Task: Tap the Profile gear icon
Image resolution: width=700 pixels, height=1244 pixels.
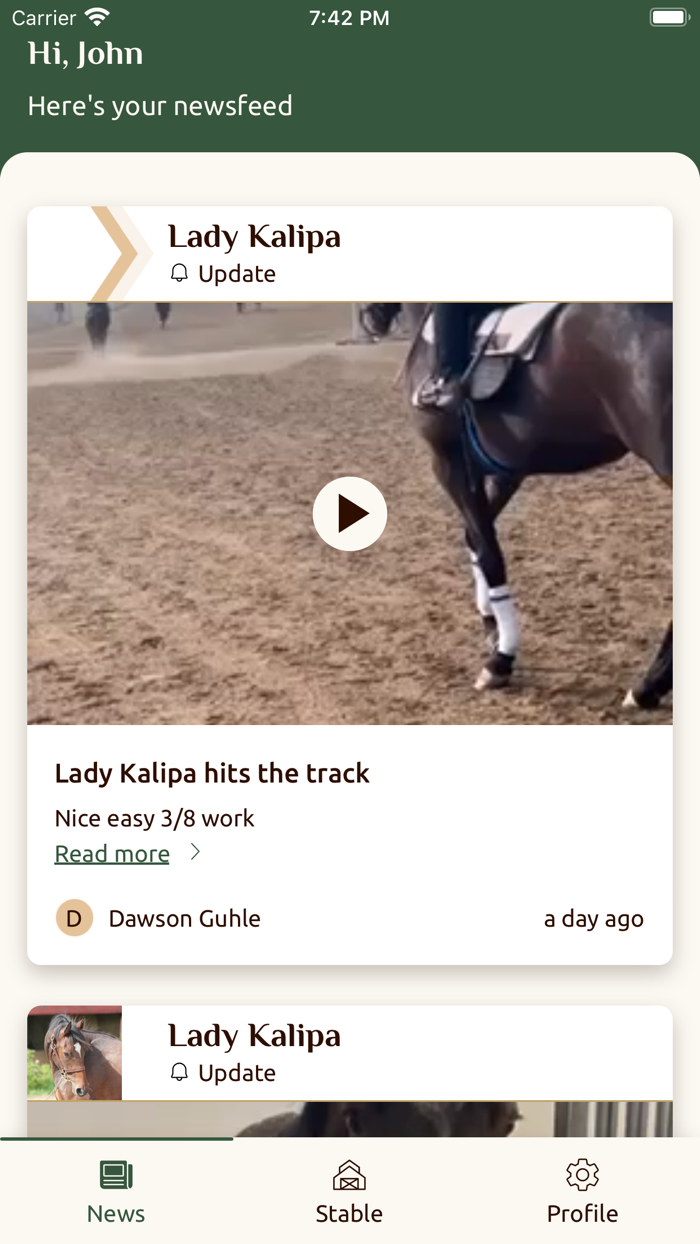Action: (x=582, y=1175)
